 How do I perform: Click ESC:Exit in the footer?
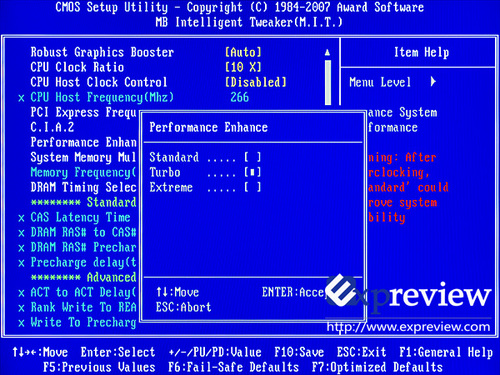(361, 352)
